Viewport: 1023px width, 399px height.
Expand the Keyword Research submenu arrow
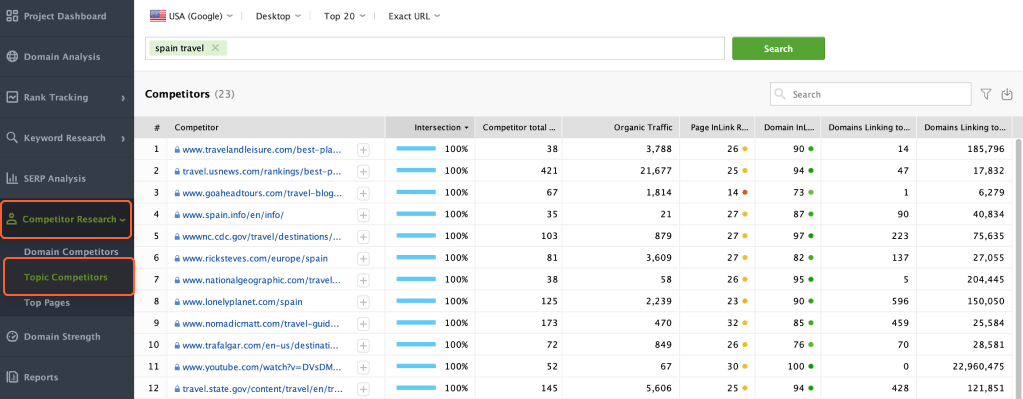tap(123, 138)
